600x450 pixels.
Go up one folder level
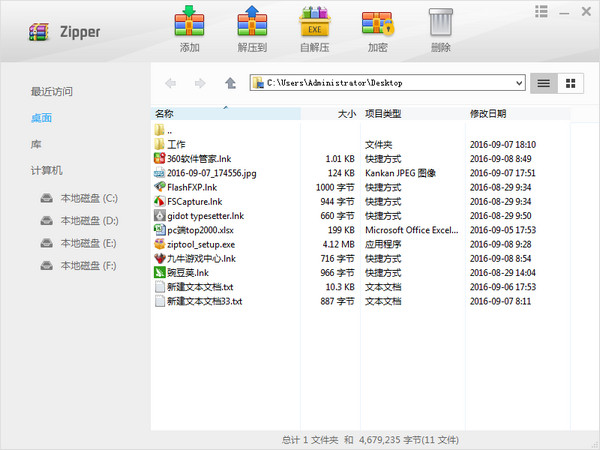point(231,83)
